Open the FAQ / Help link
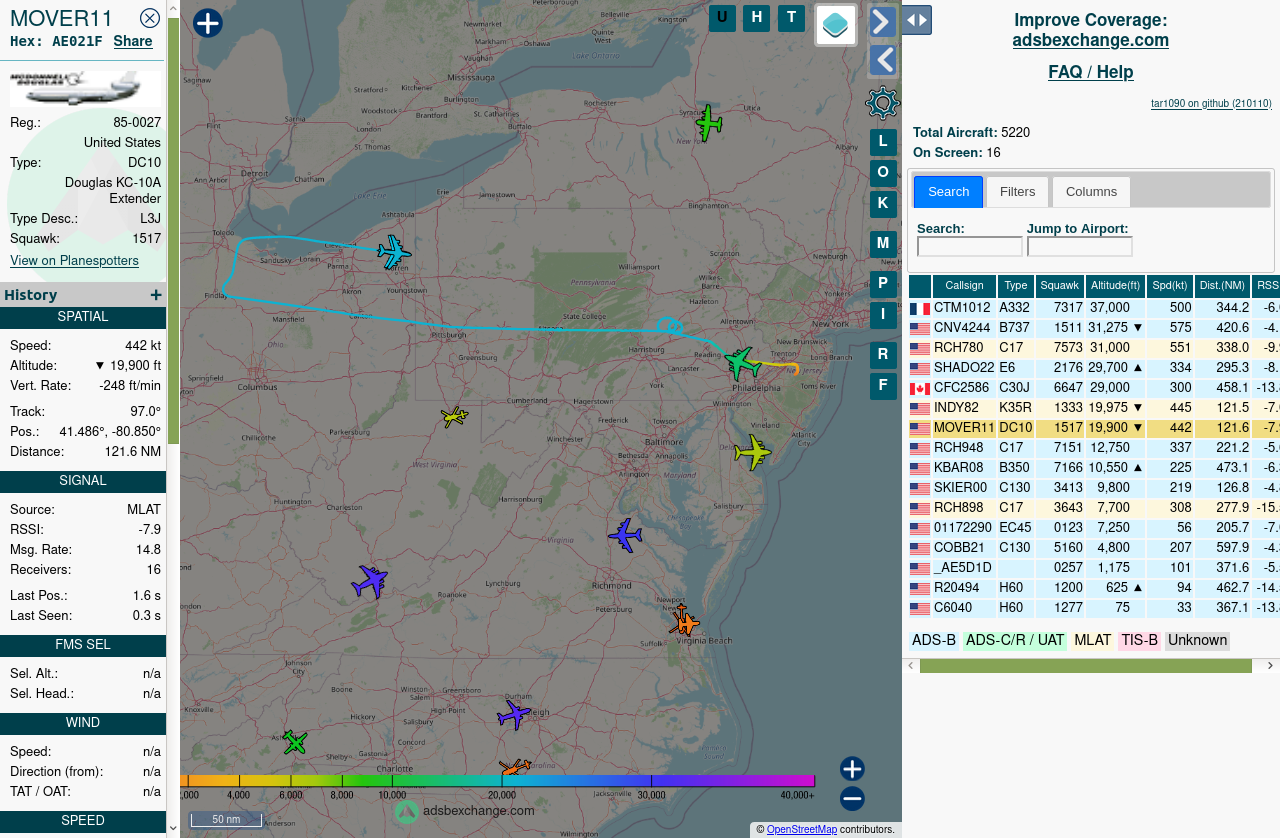 pos(1090,72)
